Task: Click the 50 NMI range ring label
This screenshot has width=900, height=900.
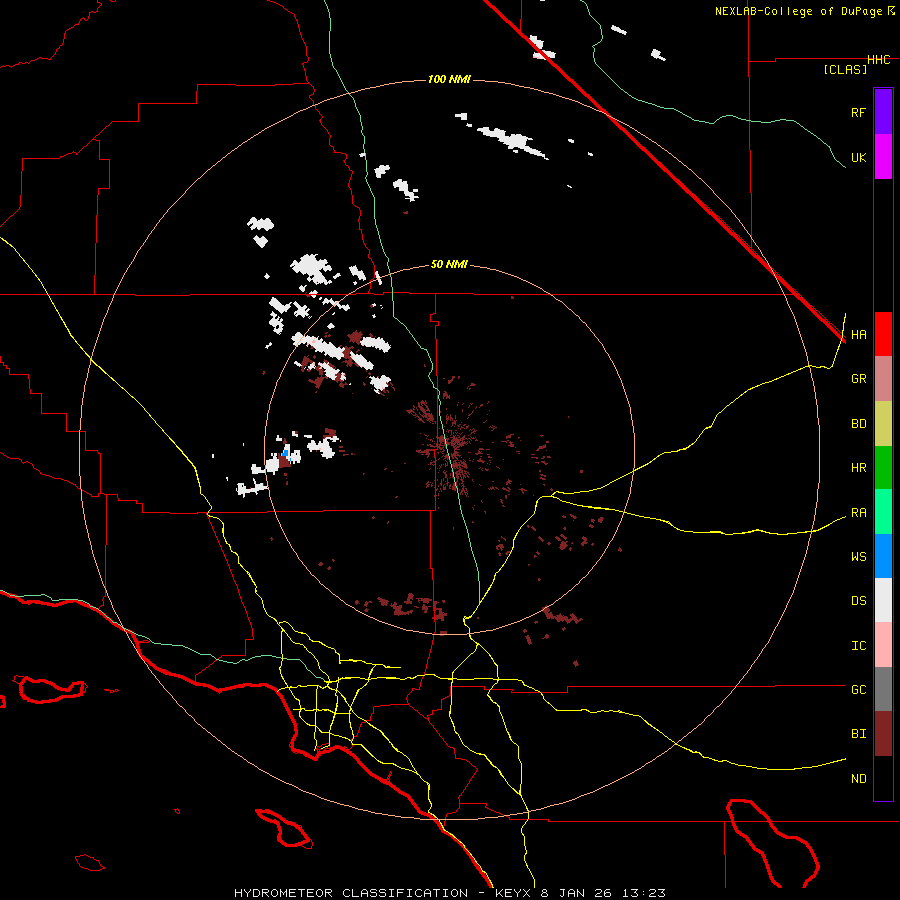Action: [449, 264]
